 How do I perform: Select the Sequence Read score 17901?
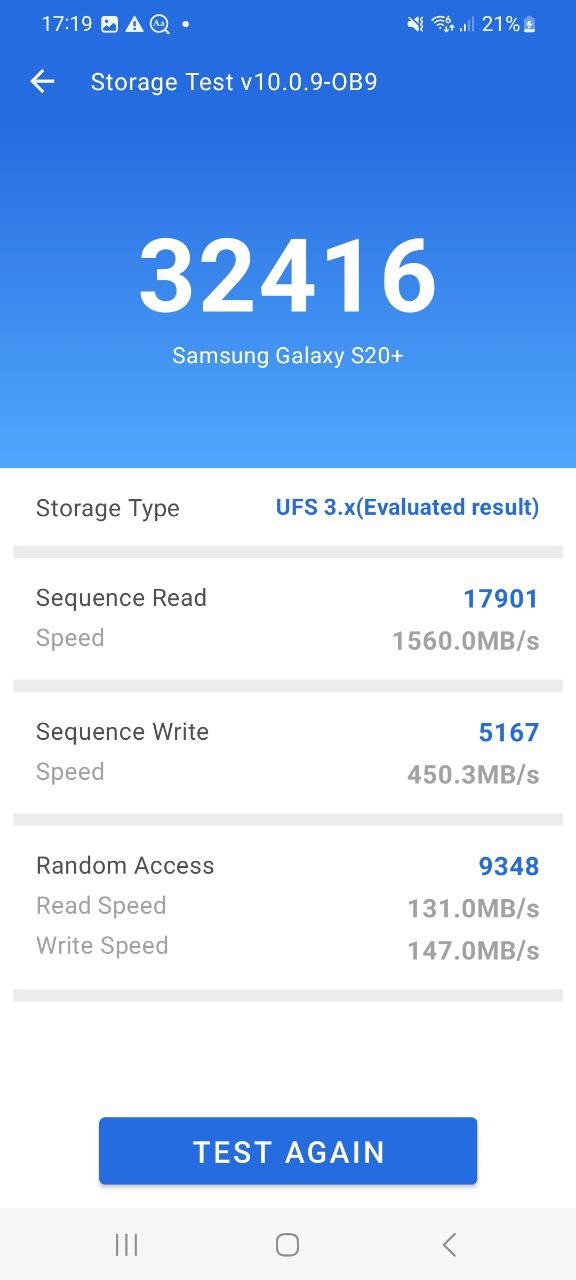pos(501,598)
